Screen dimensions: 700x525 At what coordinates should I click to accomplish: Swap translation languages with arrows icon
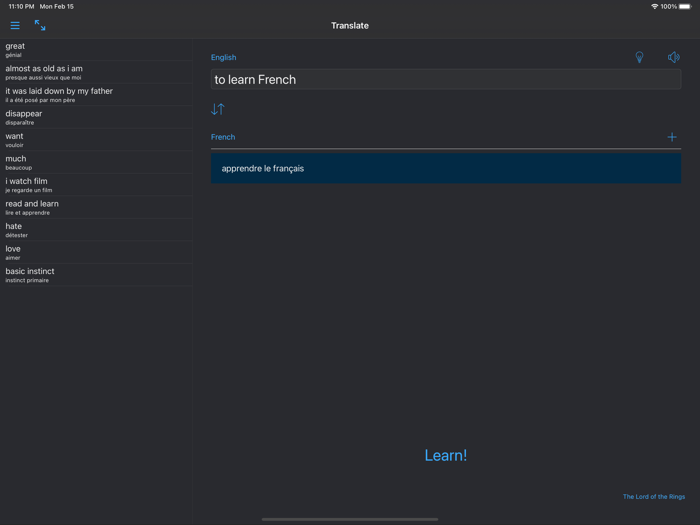tap(218, 109)
